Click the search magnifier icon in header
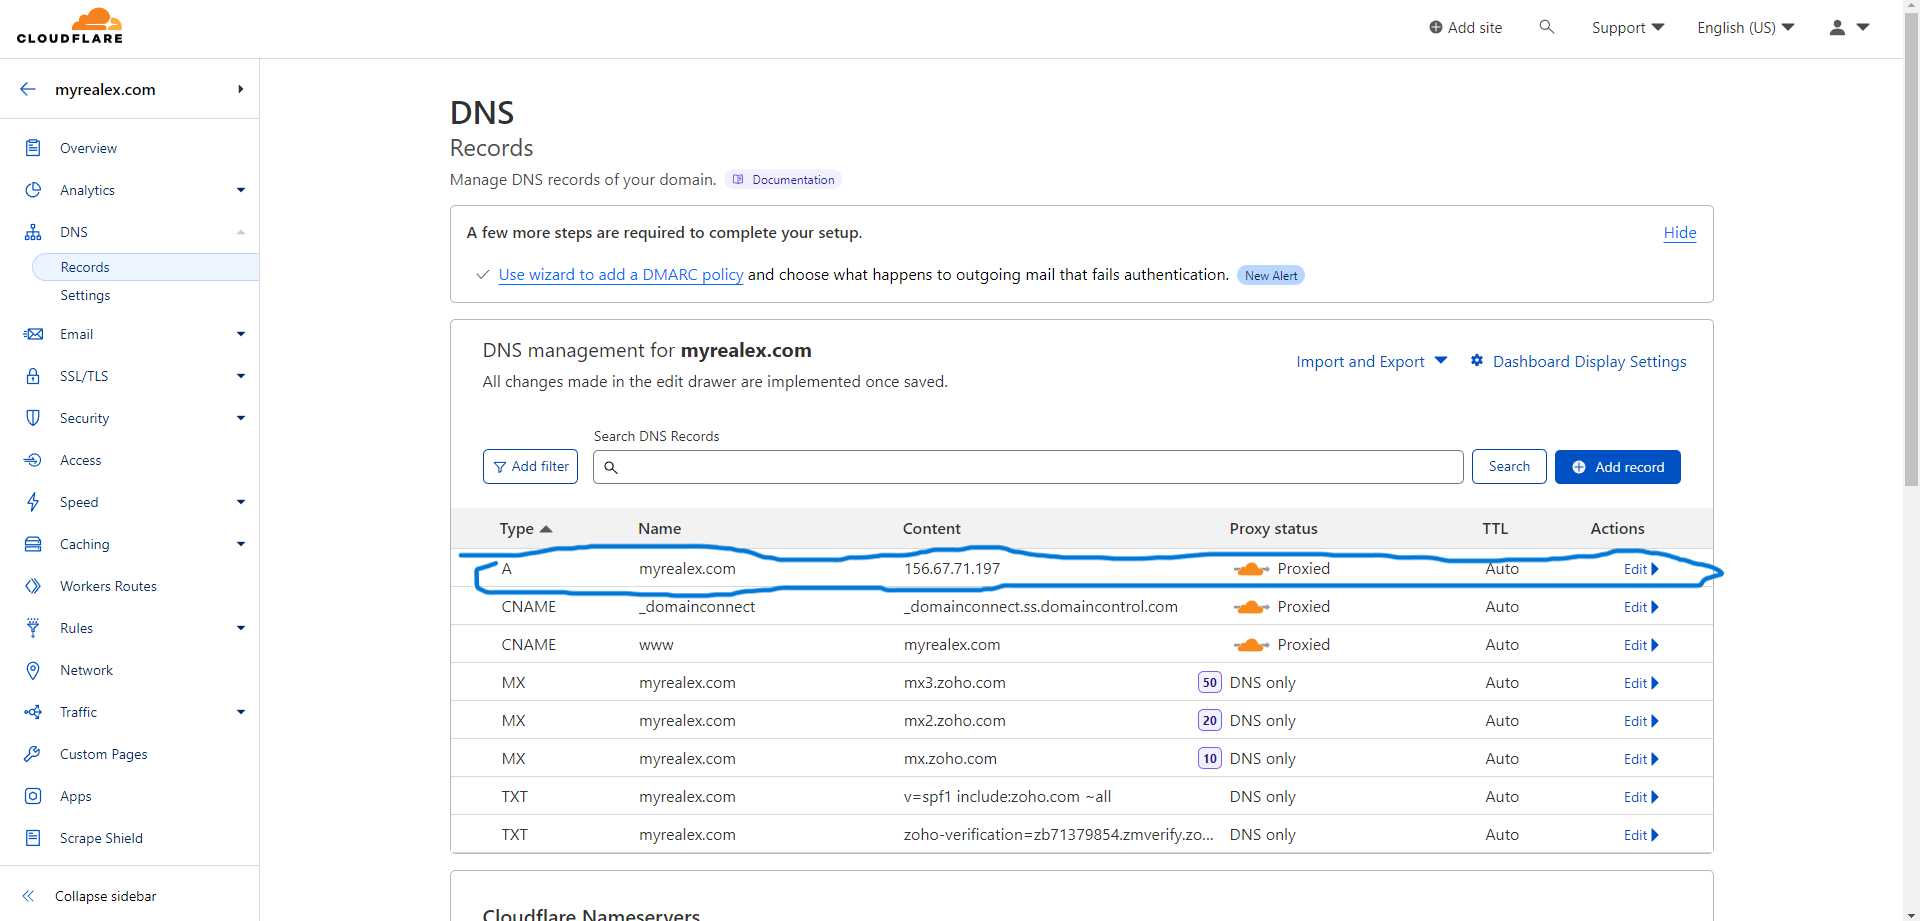The image size is (1920, 921). [1546, 27]
